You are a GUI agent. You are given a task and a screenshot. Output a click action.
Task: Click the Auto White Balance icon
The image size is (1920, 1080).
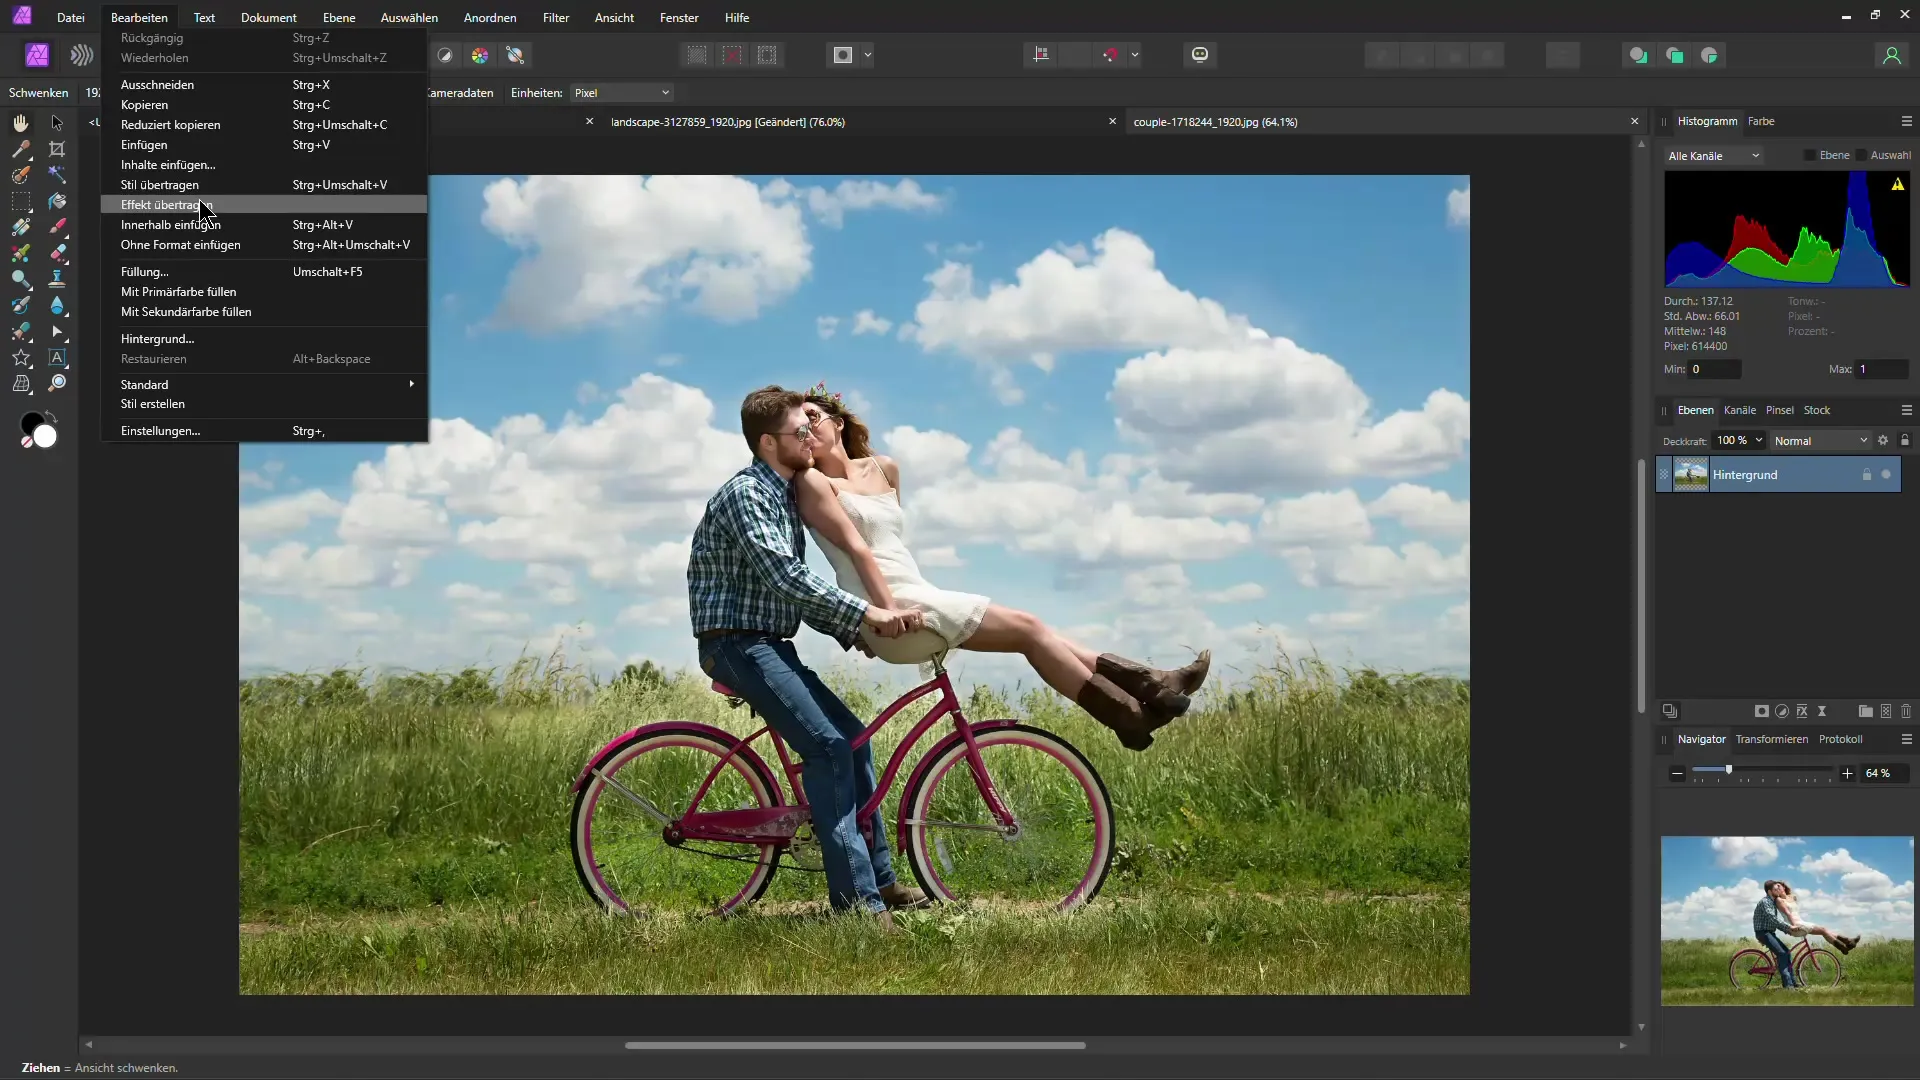pyautogui.click(x=515, y=55)
